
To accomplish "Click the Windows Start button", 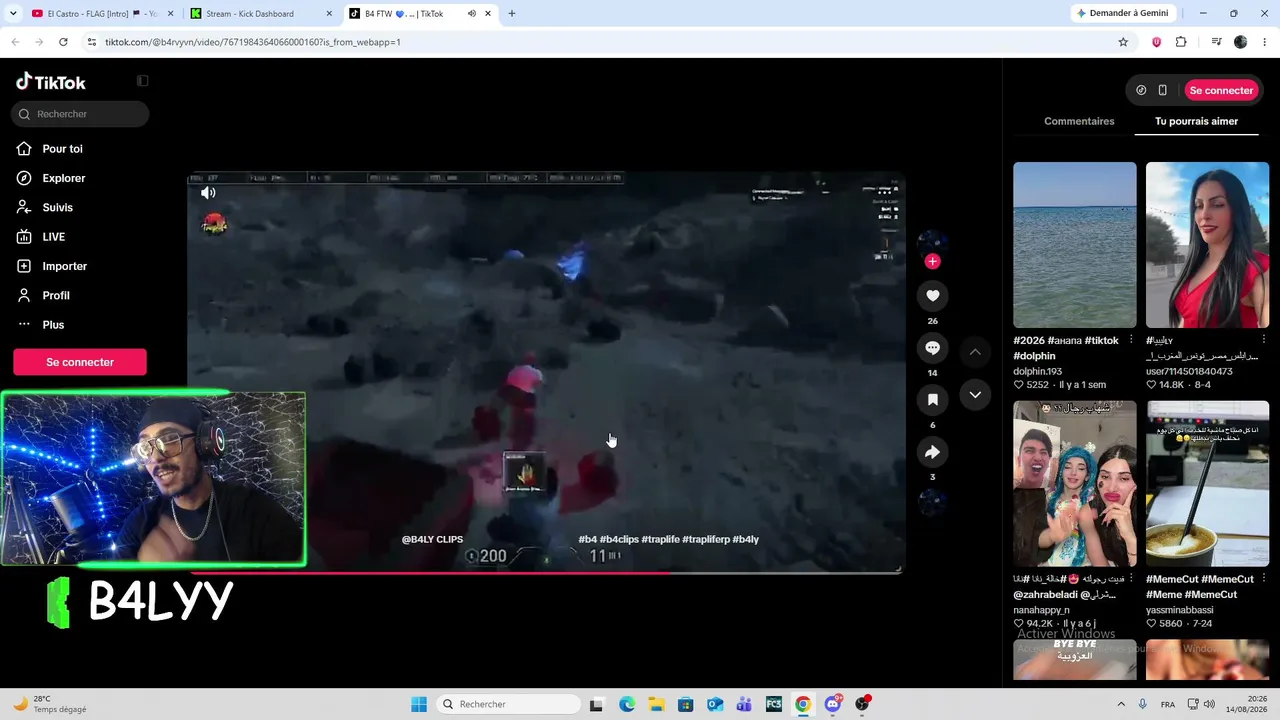I will (419, 704).
